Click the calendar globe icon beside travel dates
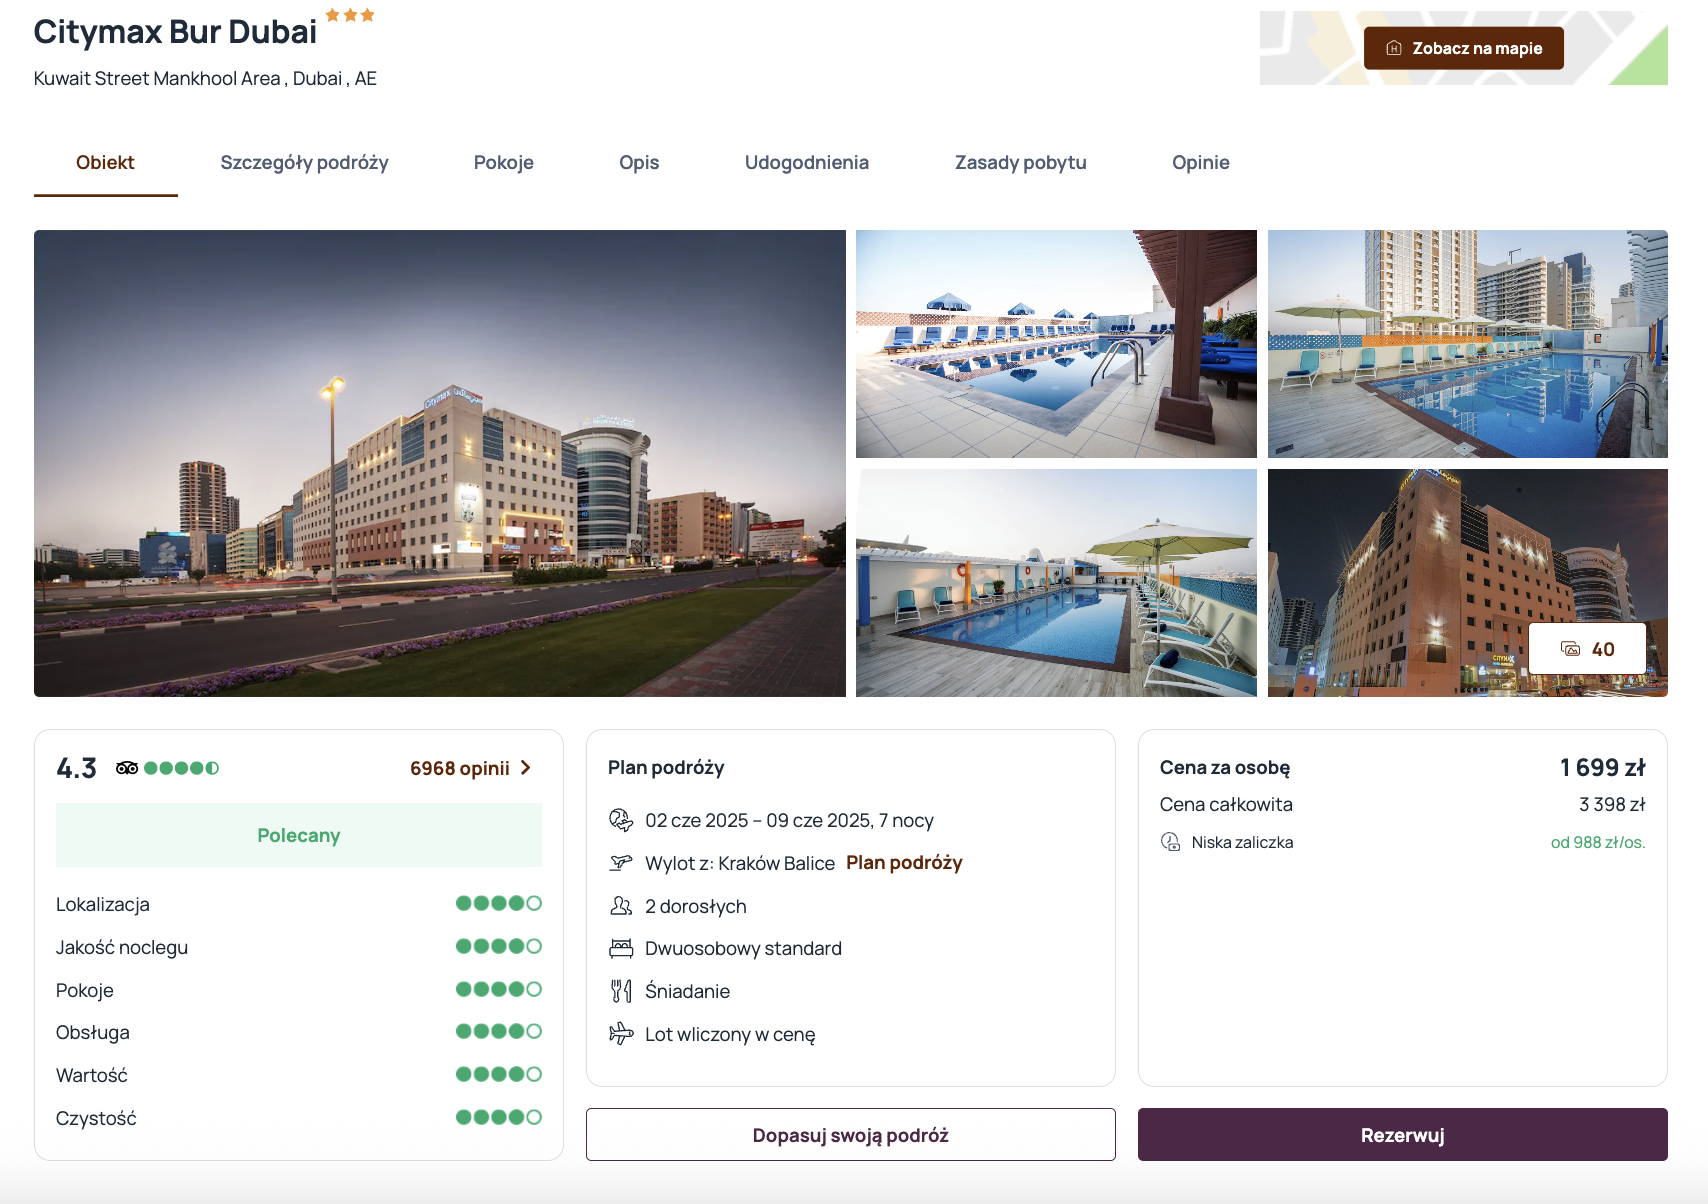The height and width of the screenshot is (1204, 1708). pyautogui.click(x=621, y=820)
